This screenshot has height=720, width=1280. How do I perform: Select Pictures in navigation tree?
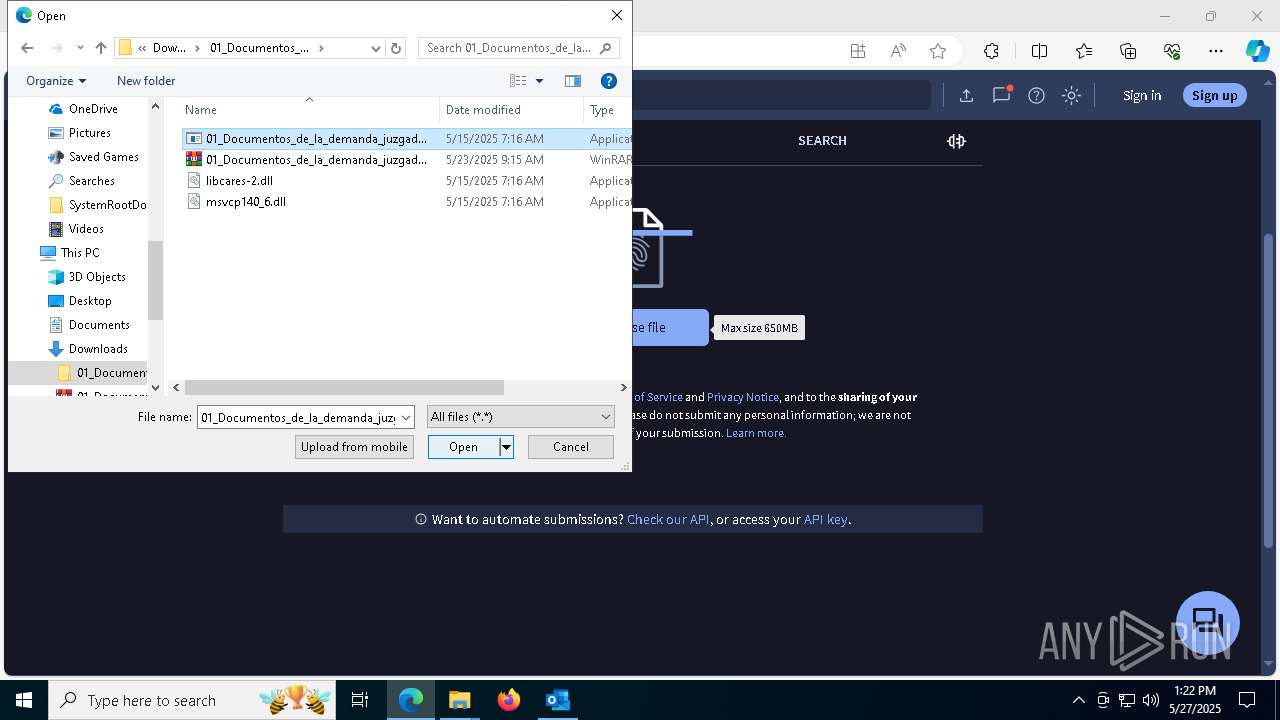pos(89,133)
